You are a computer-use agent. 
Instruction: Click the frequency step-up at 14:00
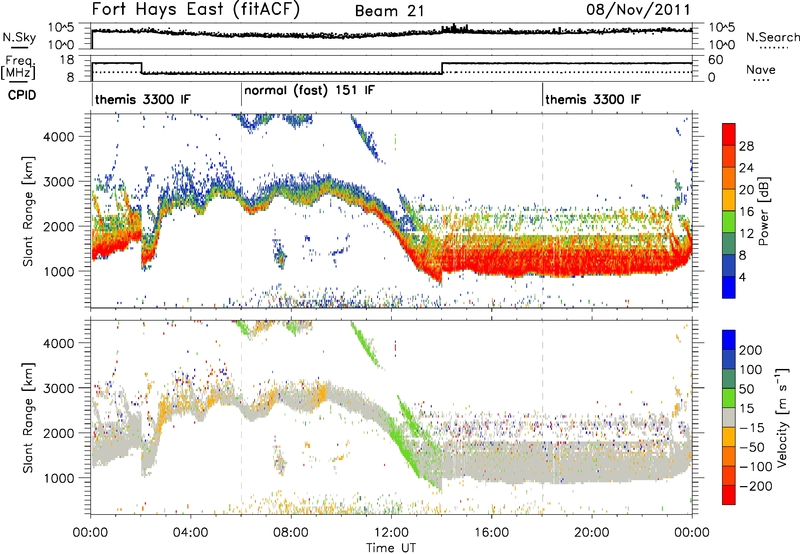[x=442, y=68]
